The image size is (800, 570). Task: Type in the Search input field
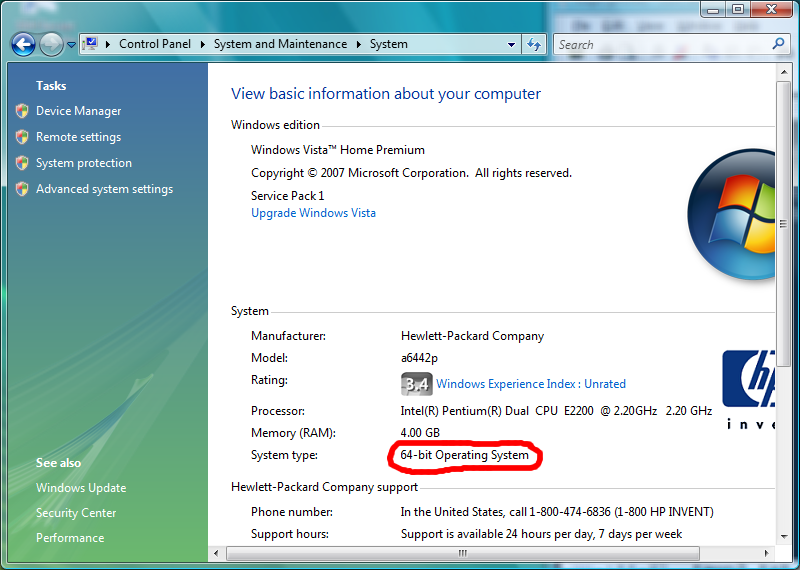pyautogui.click(x=660, y=44)
